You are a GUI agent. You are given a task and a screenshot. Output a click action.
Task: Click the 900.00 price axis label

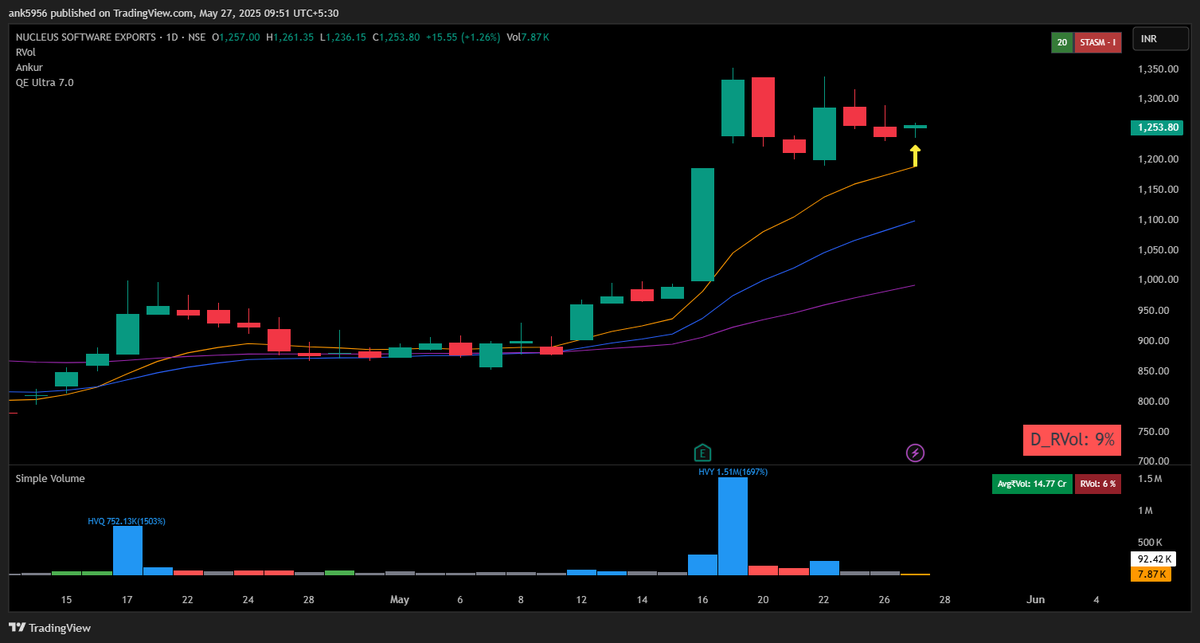click(1153, 341)
